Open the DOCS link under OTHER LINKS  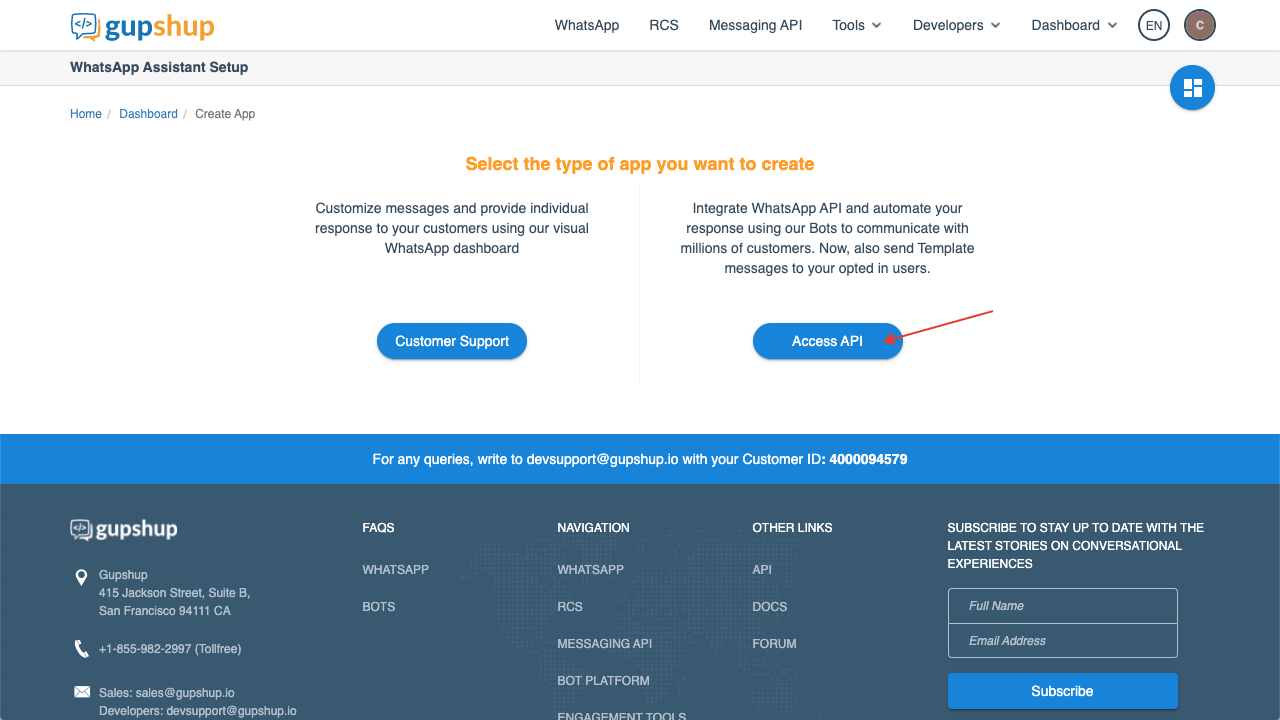click(x=770, y=607)
